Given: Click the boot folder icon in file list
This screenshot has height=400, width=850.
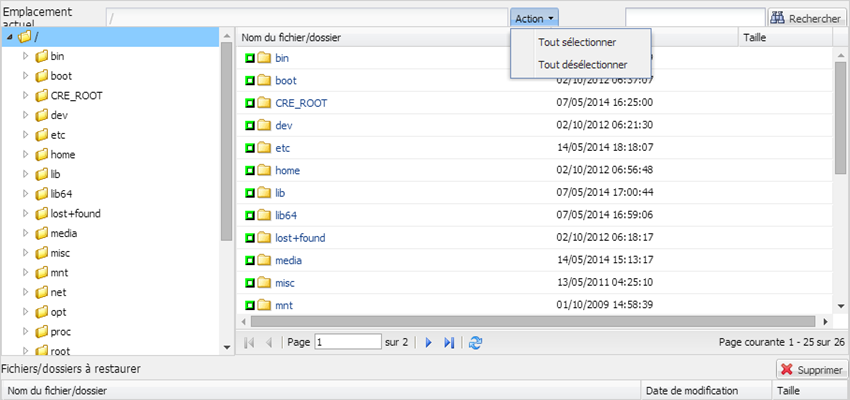Looking at the screenshot, I should tap(264, 80).
